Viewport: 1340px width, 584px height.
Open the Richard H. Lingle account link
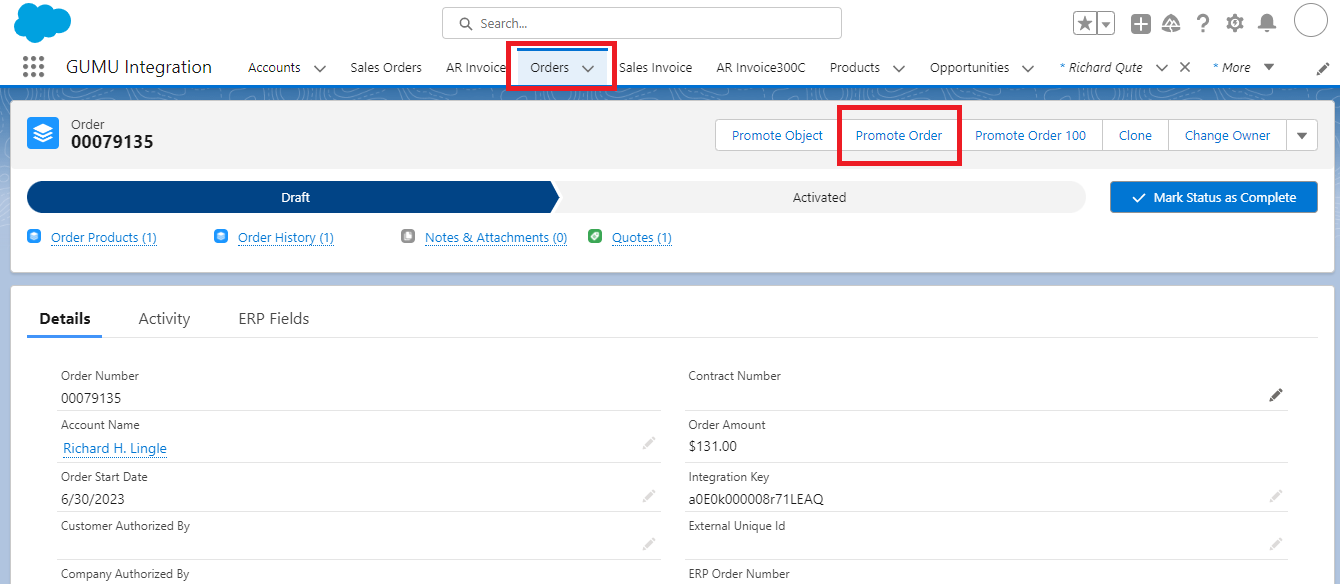115,448
